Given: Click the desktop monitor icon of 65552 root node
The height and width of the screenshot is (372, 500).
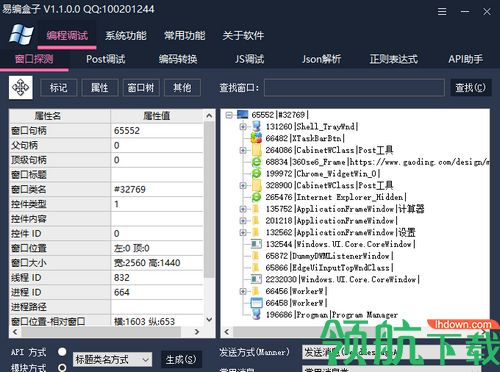Looking at the screenshot, I should [242, 115].
